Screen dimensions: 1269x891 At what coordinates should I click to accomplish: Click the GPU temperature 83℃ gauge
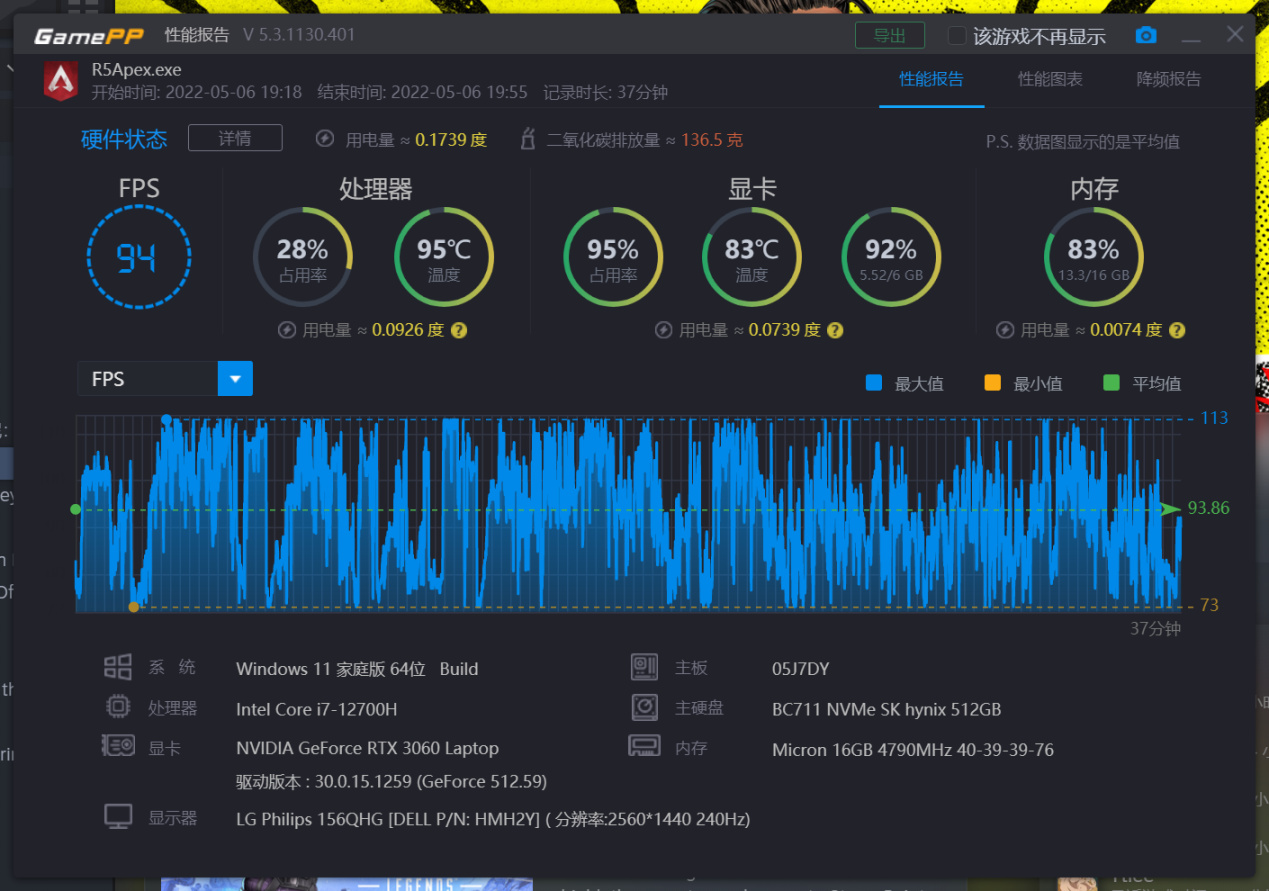click(752, 257)
